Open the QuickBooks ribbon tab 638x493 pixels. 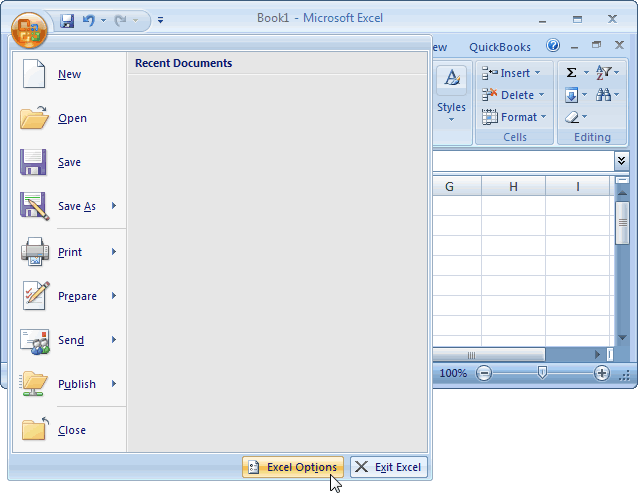coord(500,47)
